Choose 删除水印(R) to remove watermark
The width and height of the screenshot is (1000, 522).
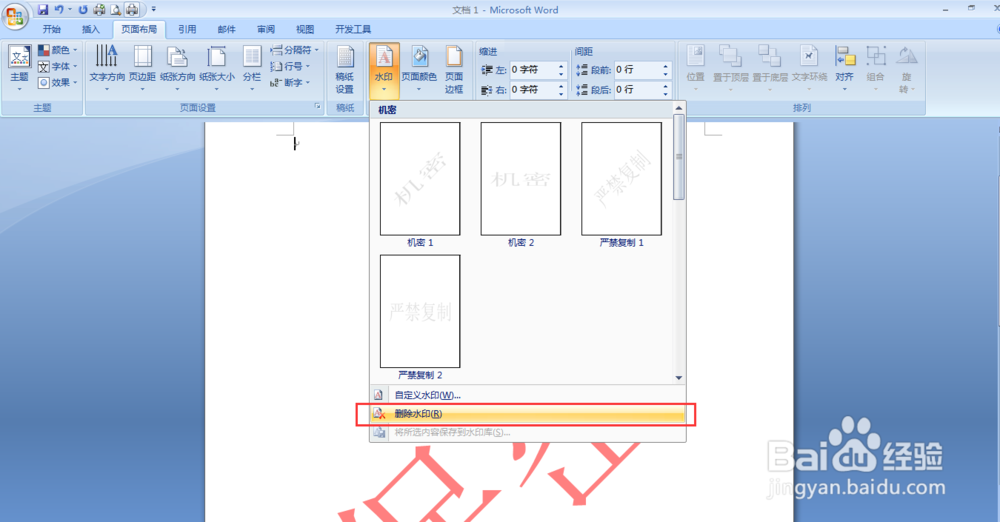527,414
